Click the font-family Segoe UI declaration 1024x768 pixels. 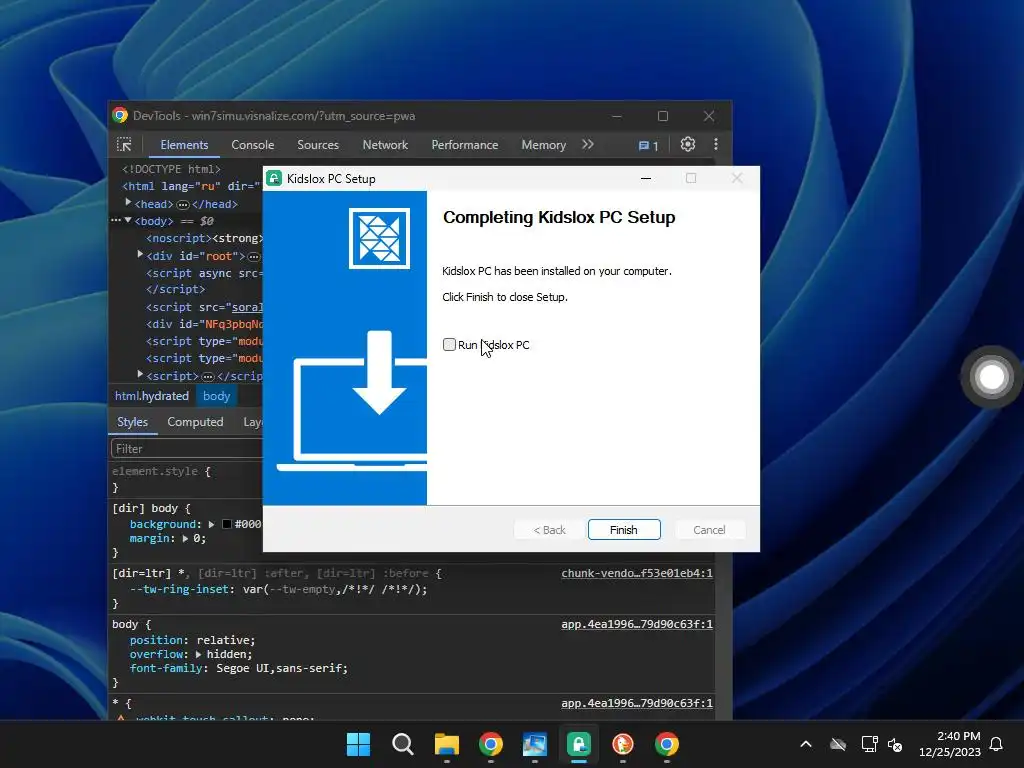click(x=238, y=668)
